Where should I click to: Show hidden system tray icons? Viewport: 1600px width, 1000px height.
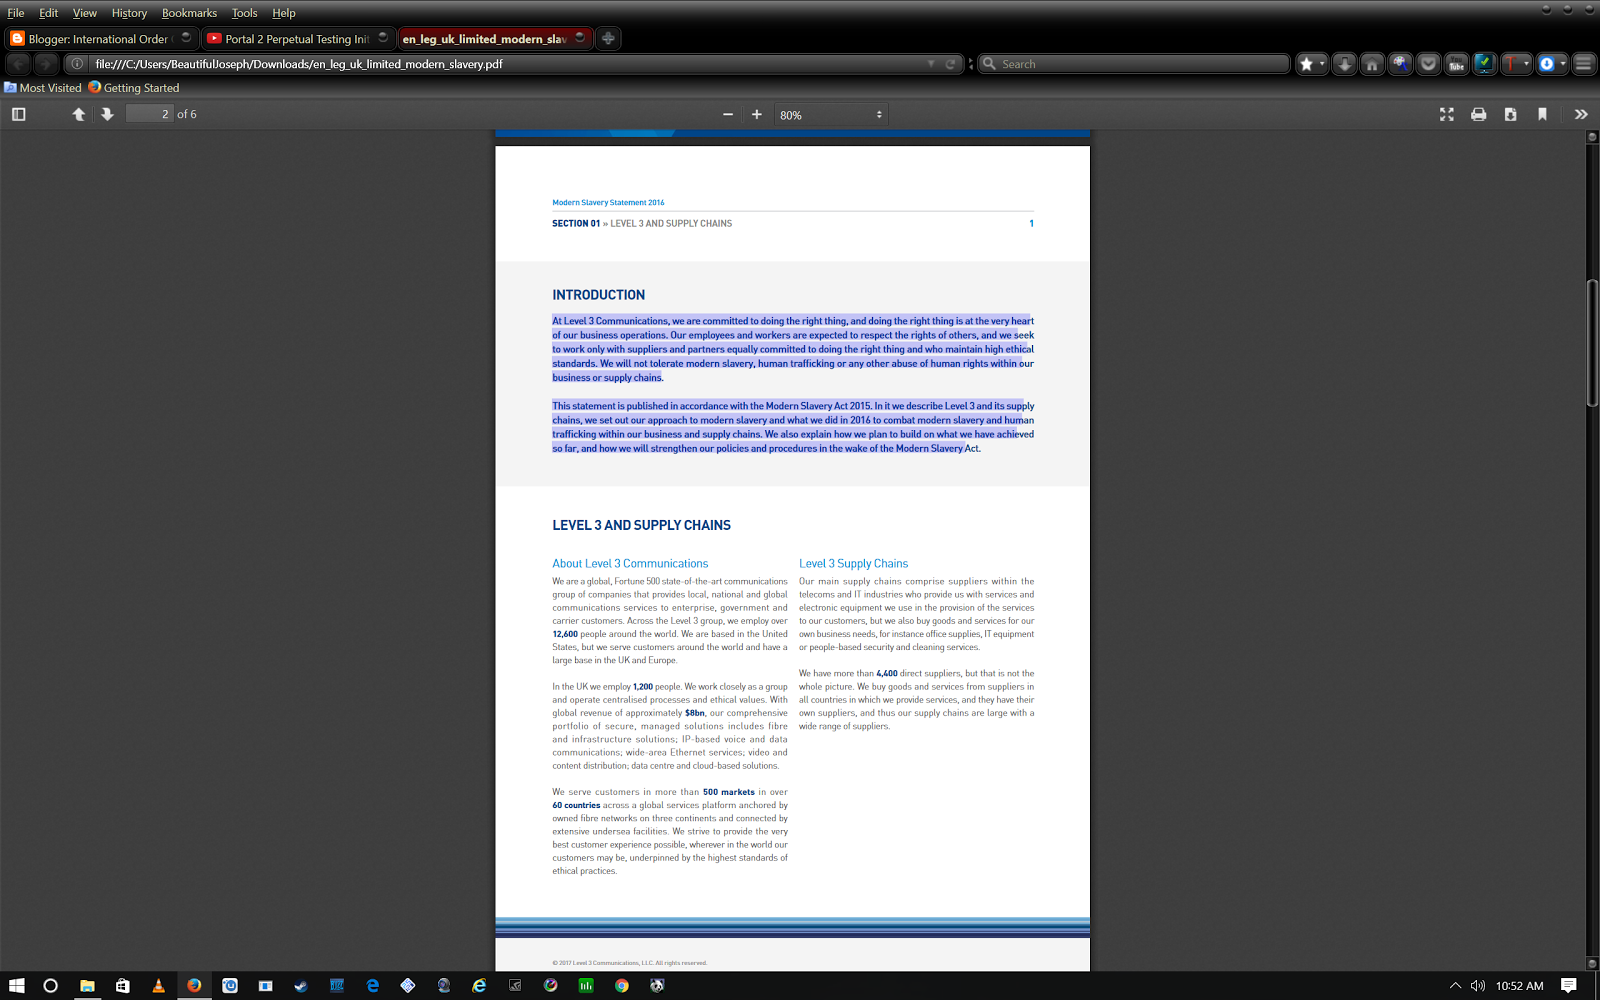coord(1455,985)
